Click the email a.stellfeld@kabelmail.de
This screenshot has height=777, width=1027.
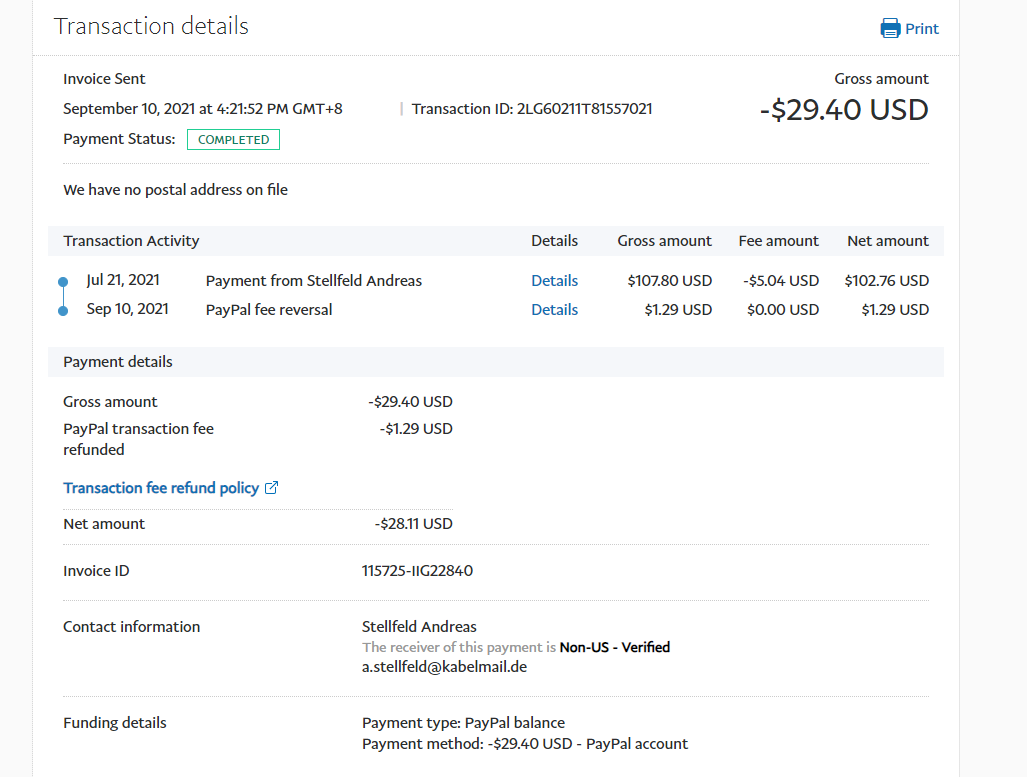444,666
